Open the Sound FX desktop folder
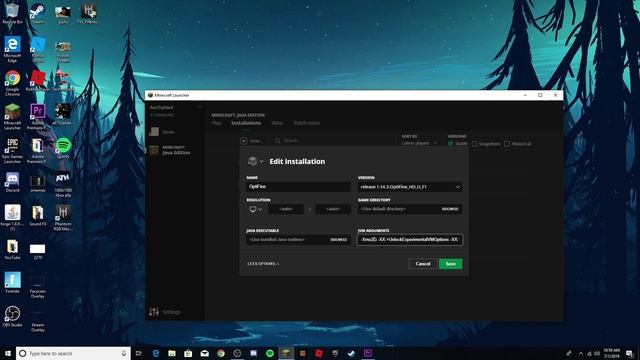 (38, 216)
